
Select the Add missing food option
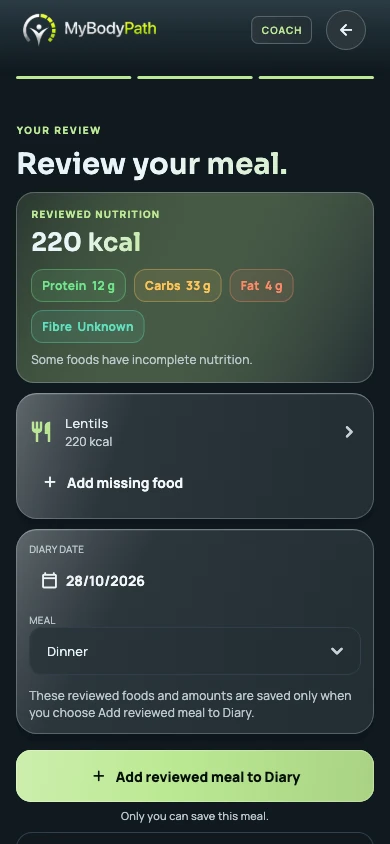click(x=114, y=483)
